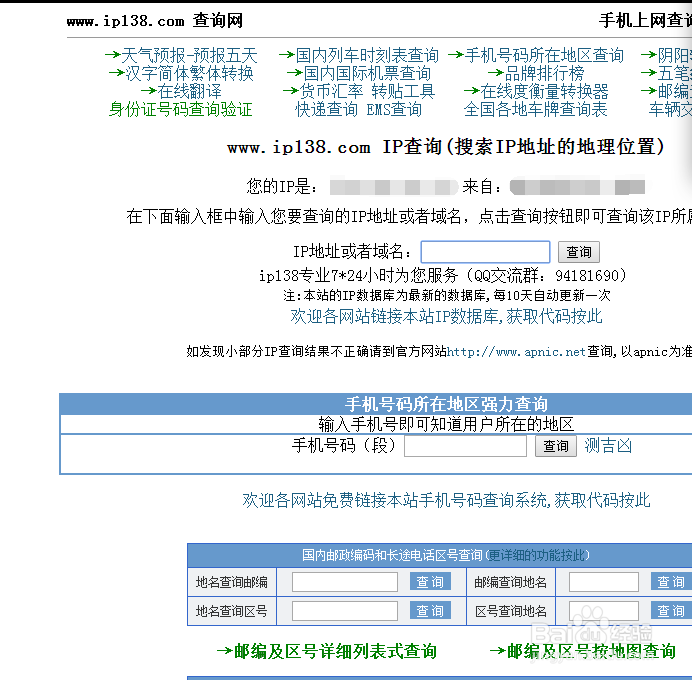The image size is (692, 680).
Task: Open 国内列车时刻表查询 link
Action: pos(367,56)
